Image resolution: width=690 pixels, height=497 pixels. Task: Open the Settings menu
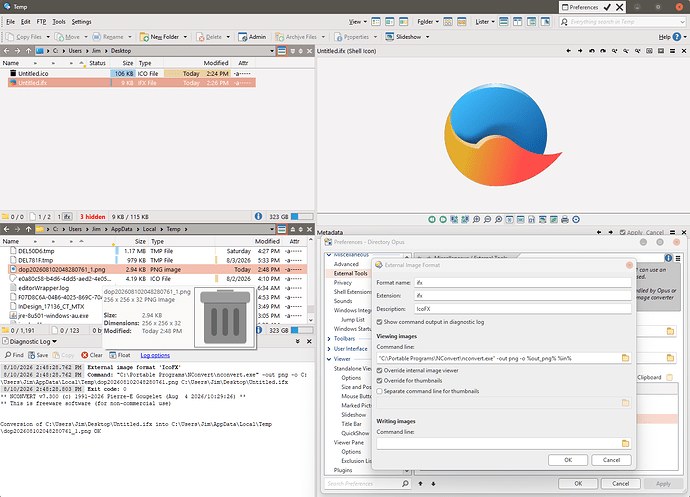pos(81,22)
